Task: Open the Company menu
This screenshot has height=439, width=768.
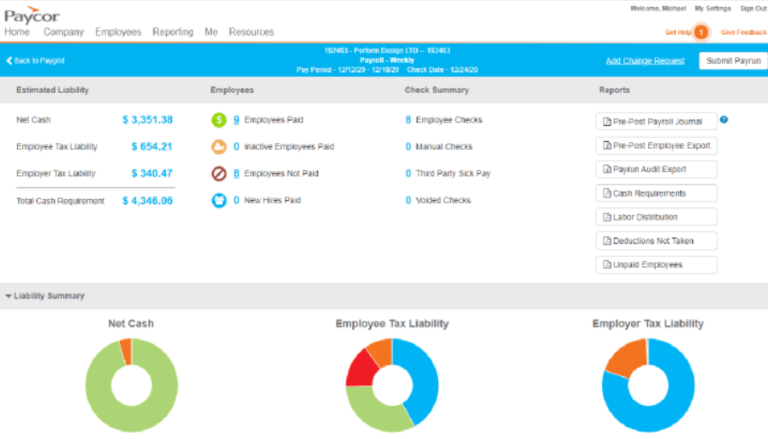Action: [x=63, y=32]
